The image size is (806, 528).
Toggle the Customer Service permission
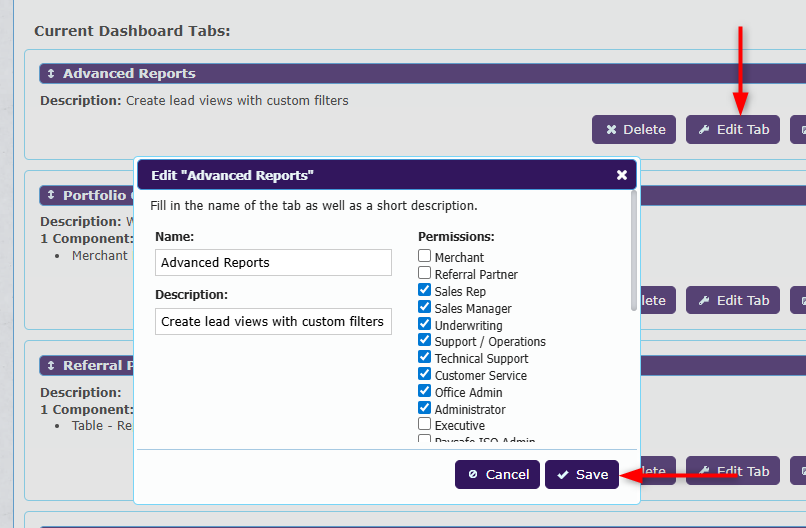(x=425, y=375)
